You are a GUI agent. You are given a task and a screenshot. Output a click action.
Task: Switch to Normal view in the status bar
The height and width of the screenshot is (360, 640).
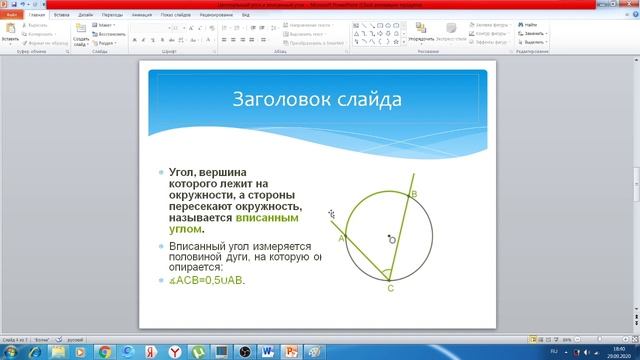coord(533,340)
